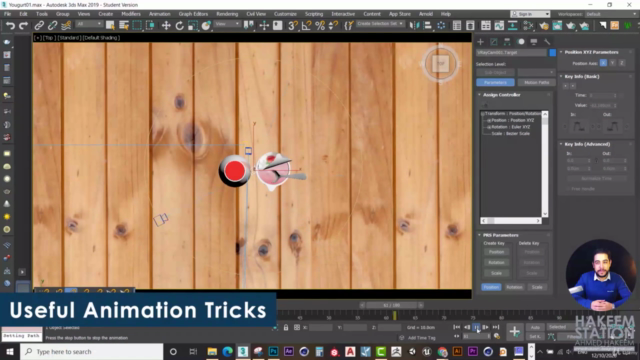
Task: Toggle the Window/Crossing selection mode
Action: (150, 26)
